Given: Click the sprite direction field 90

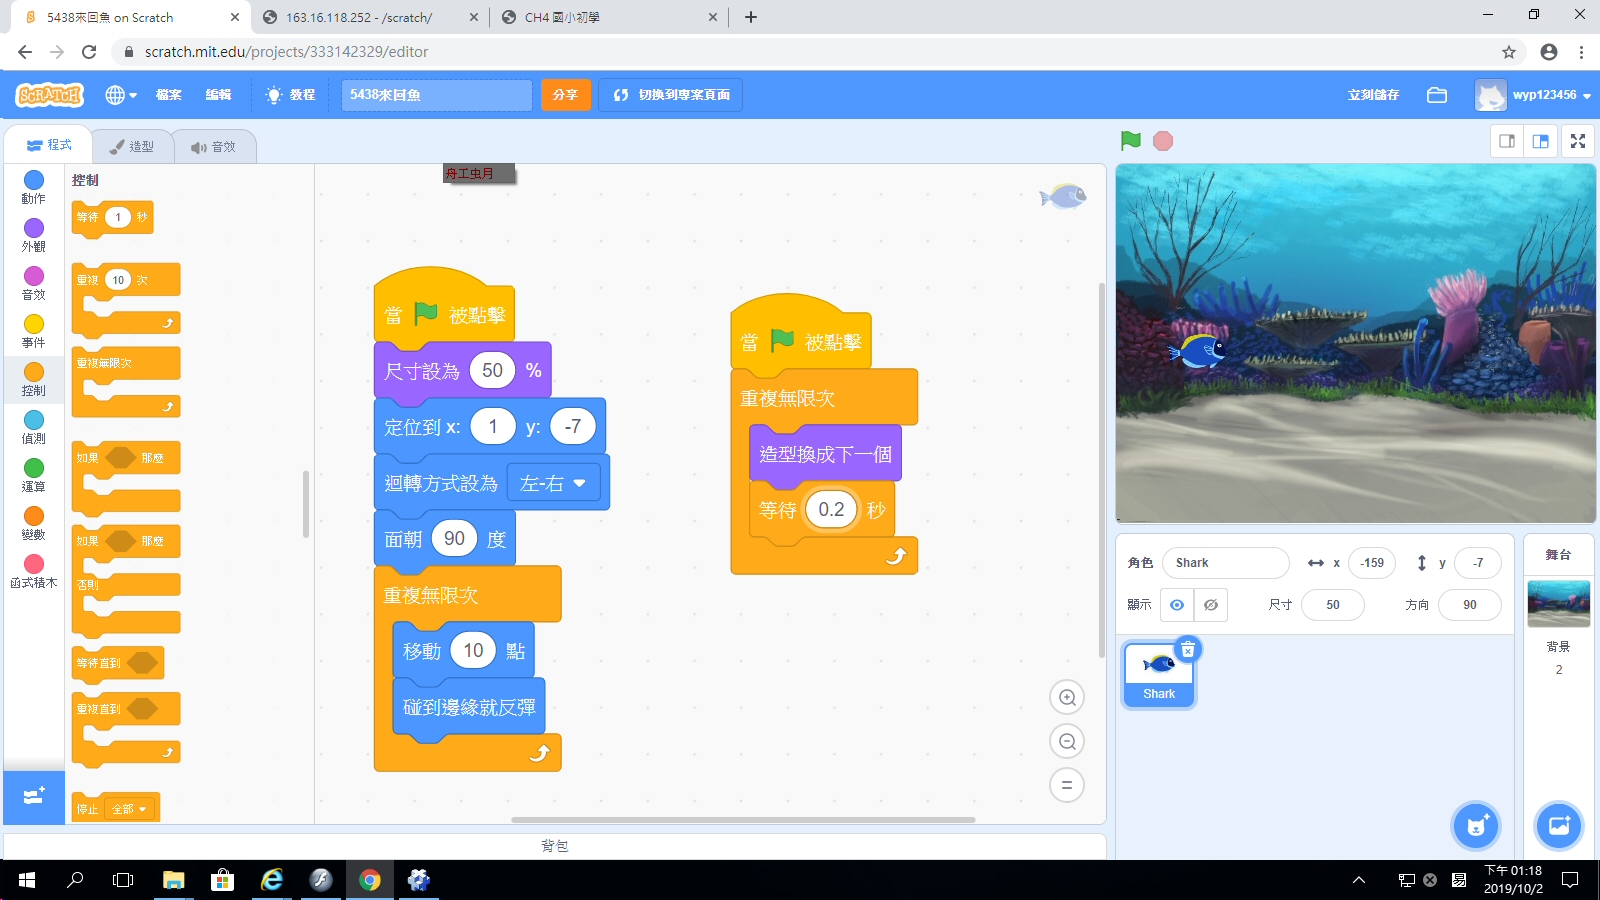Looking at the screenshot, I should coord(1470,605).
